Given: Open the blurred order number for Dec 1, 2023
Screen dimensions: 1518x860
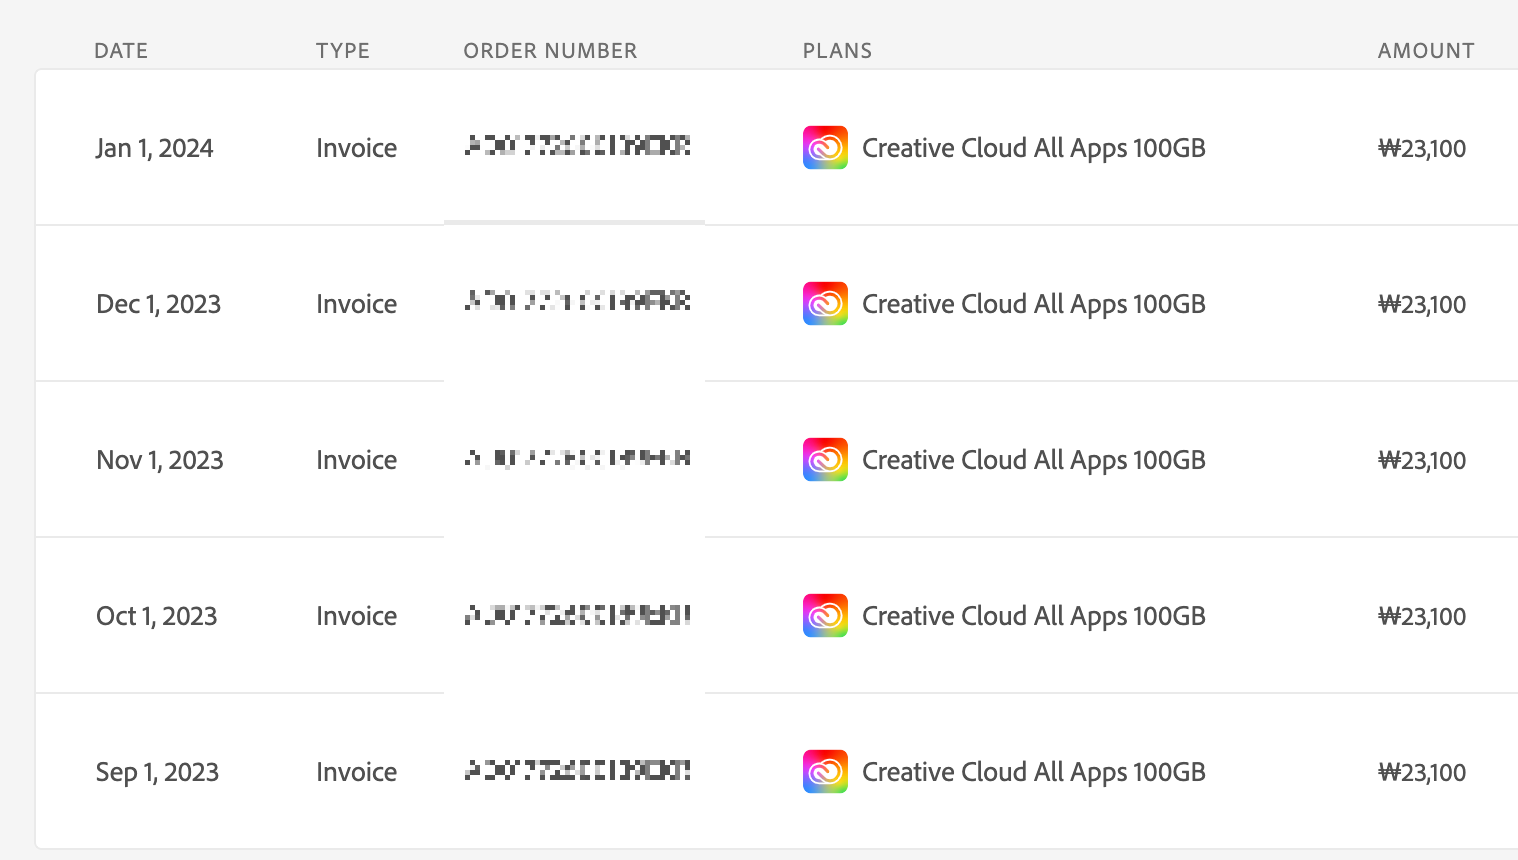Looking at the screenshot, I should click(x=577, y=301).
